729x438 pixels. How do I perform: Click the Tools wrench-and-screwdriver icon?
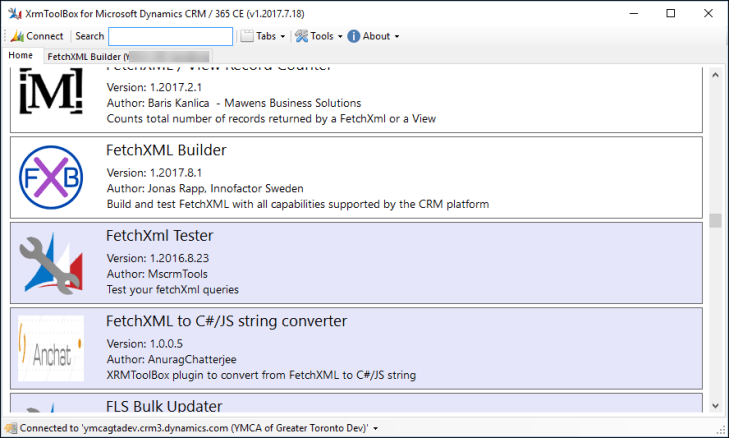tap(301, 36)
